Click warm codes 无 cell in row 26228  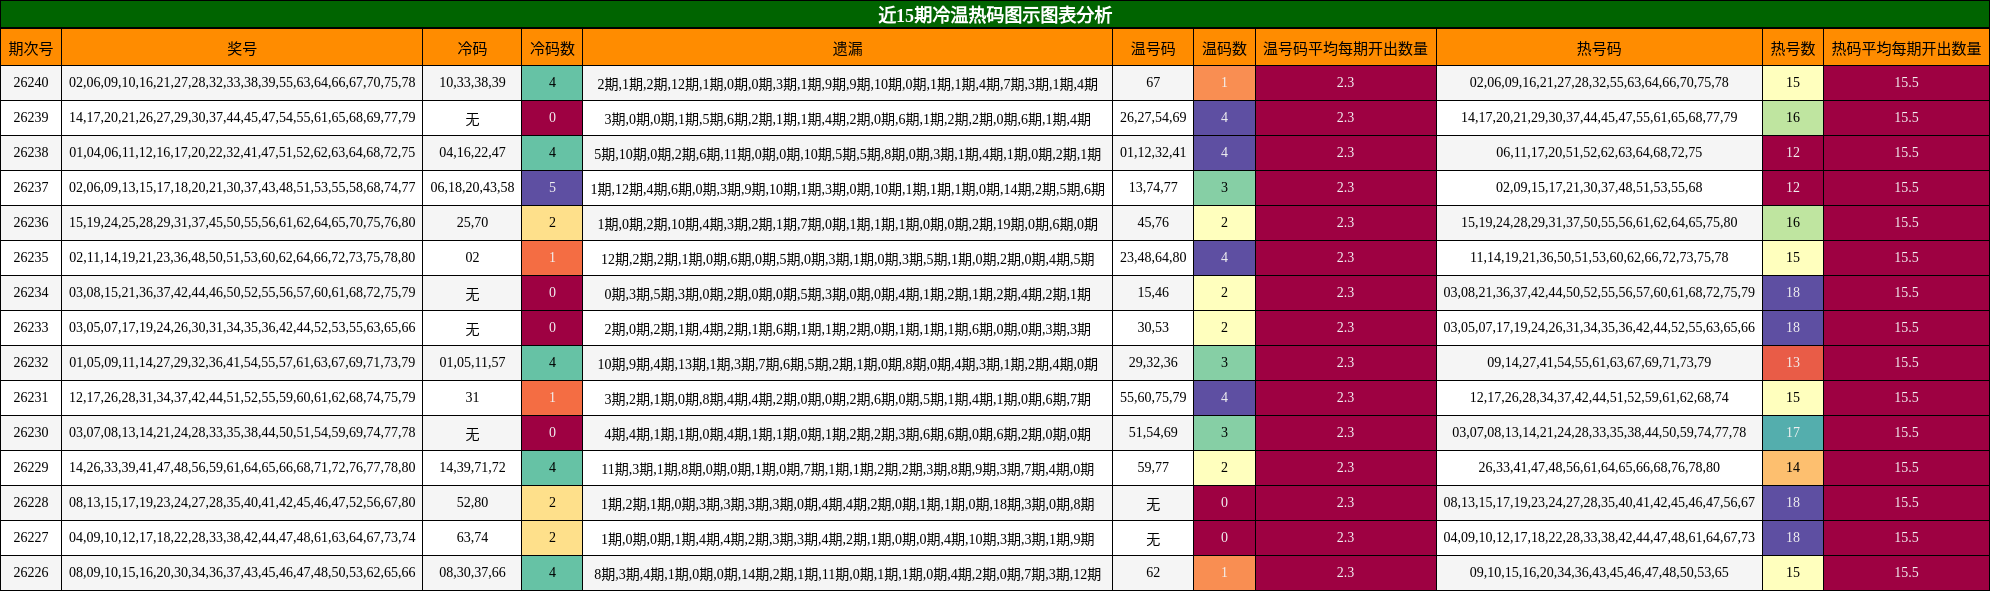(1153, 503)
